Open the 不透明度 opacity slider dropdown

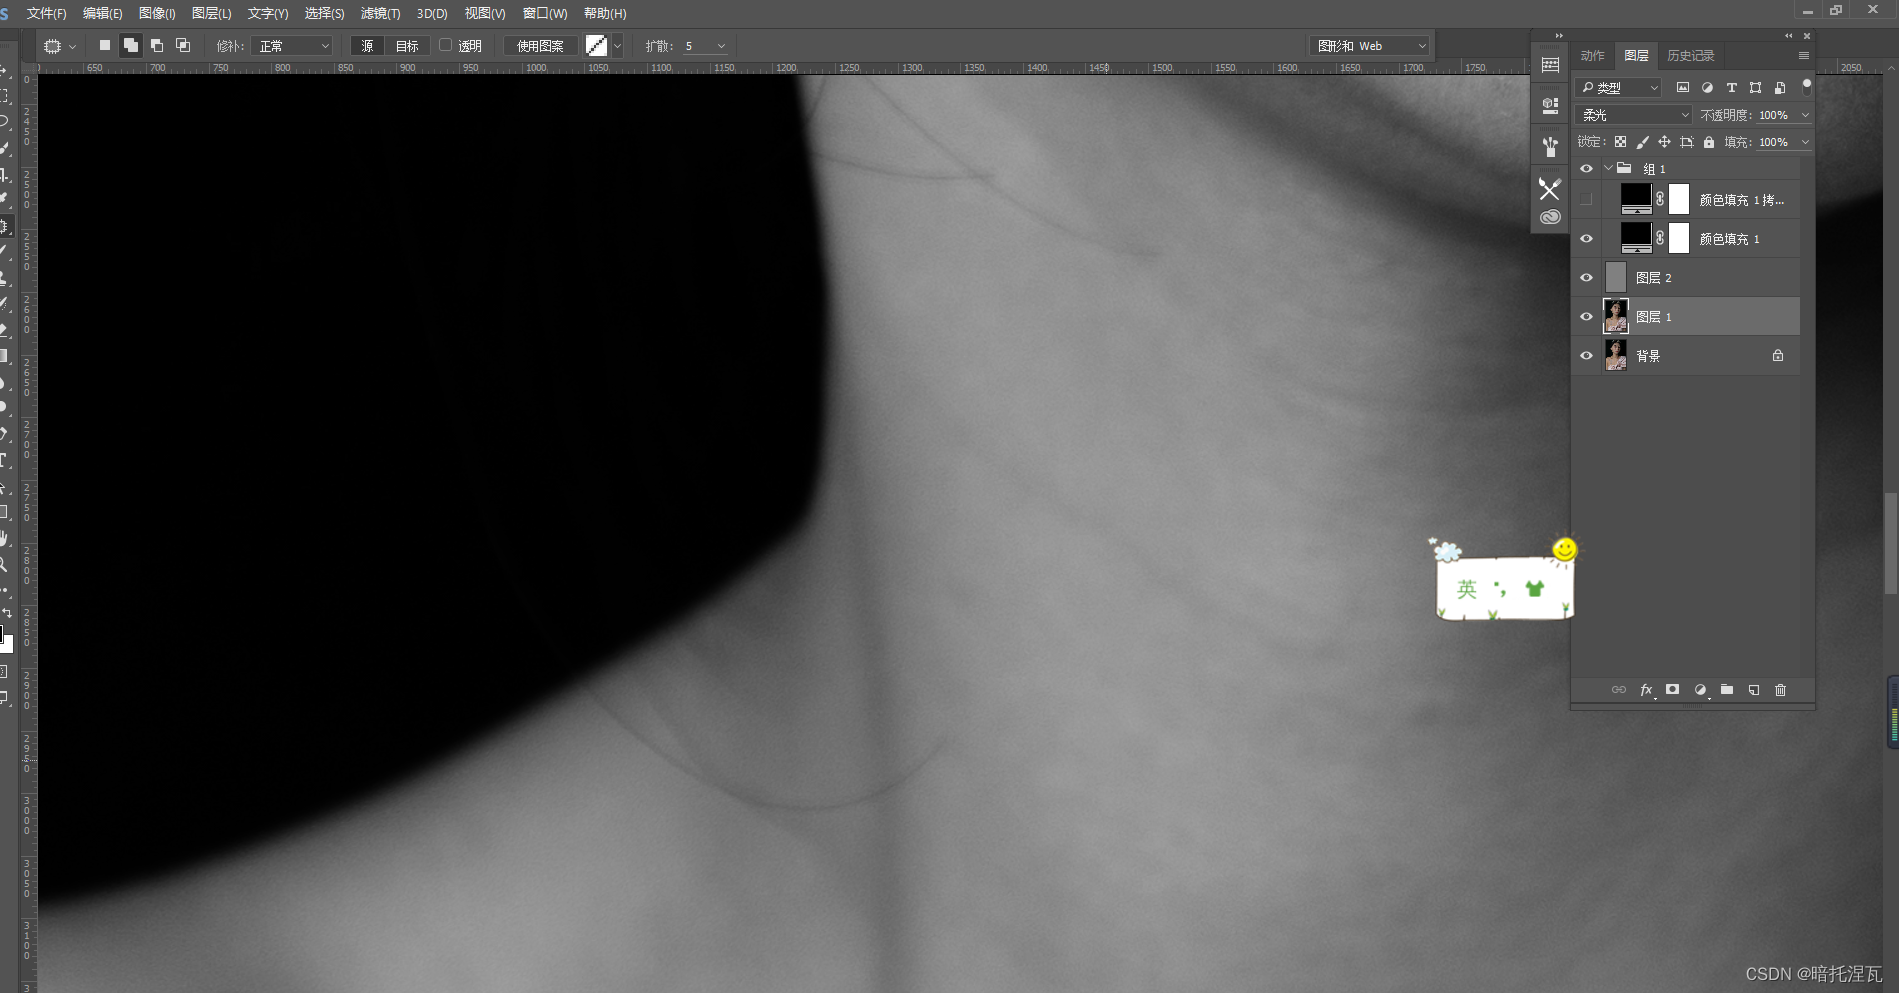point(1805,115)
